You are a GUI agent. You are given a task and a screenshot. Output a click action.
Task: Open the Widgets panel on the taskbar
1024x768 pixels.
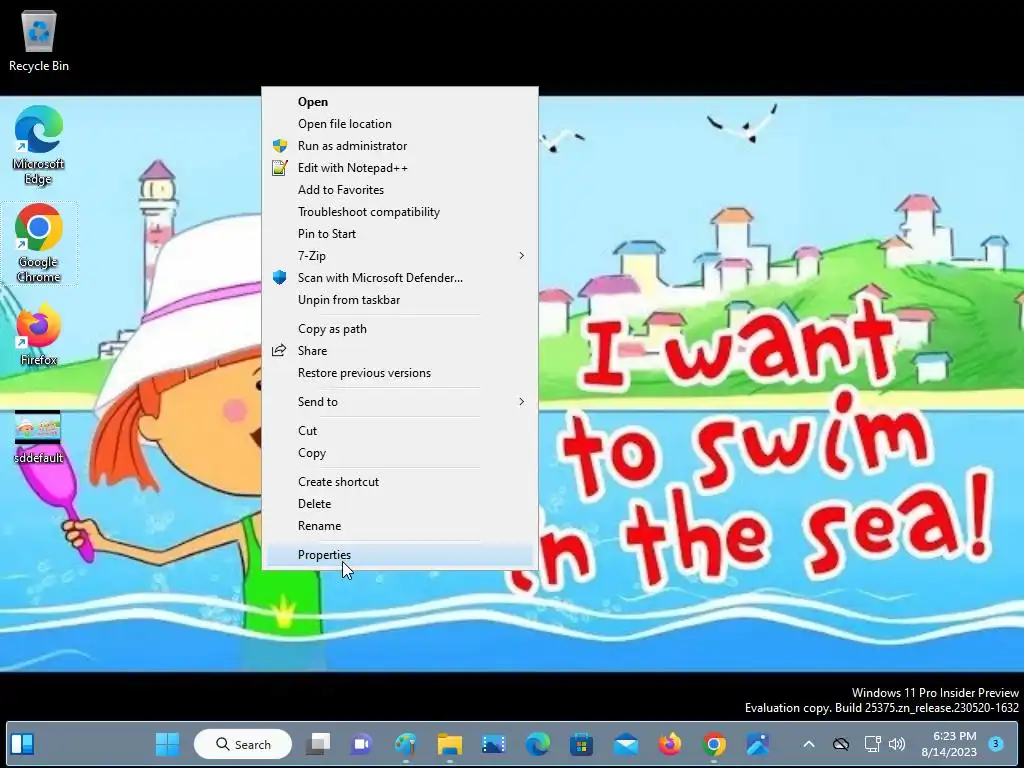tap(23, 744)
